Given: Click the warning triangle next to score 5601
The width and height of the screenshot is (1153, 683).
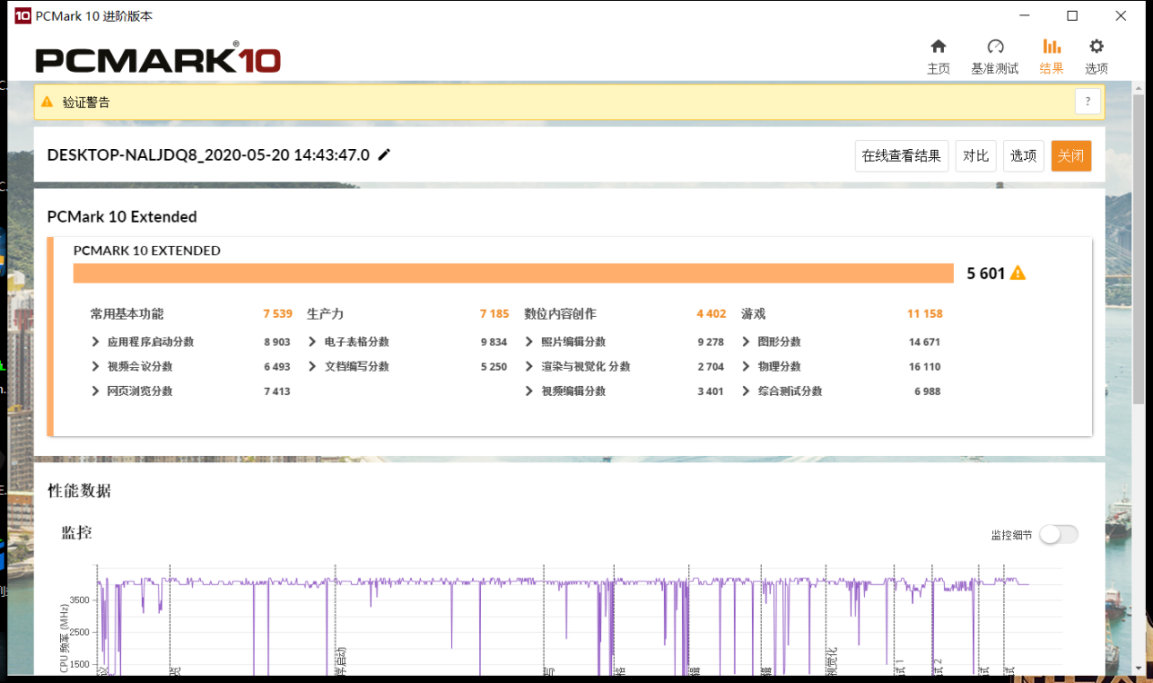Looking at the screenshot, I should coord(1018,272).
